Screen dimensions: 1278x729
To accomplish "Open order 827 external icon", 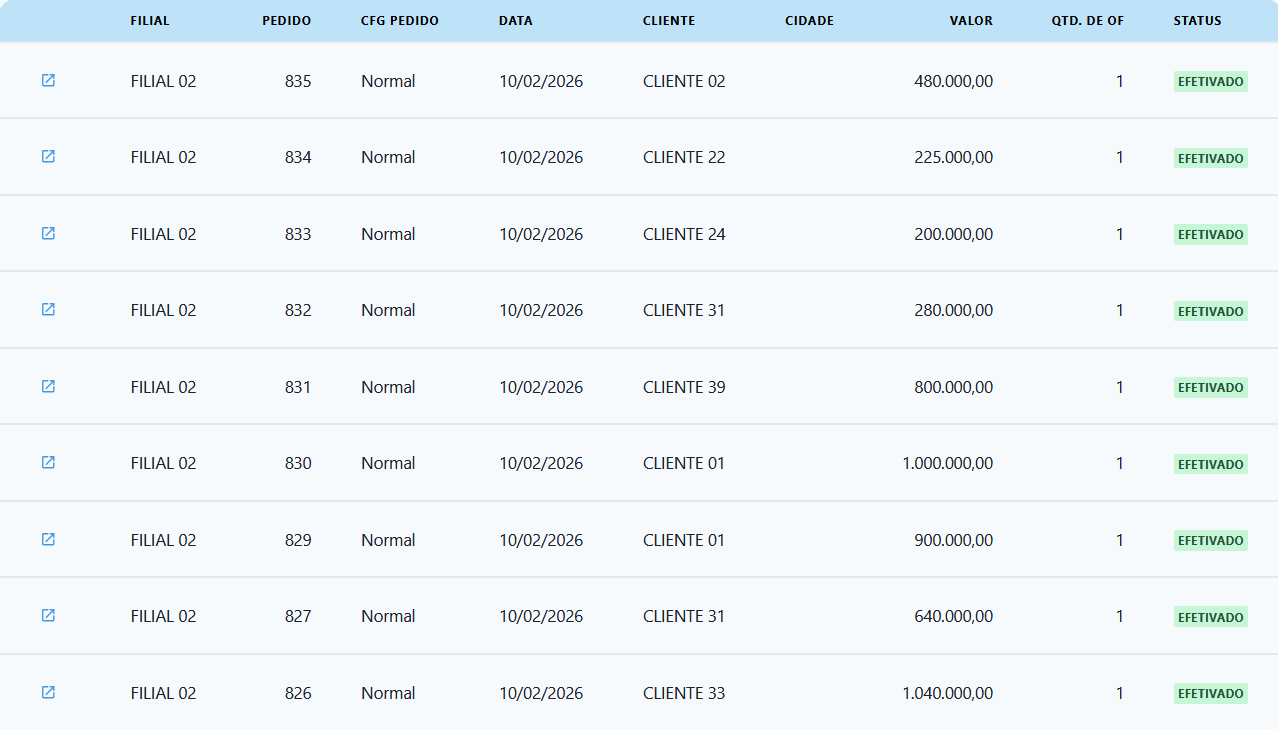I will (48, 615).
